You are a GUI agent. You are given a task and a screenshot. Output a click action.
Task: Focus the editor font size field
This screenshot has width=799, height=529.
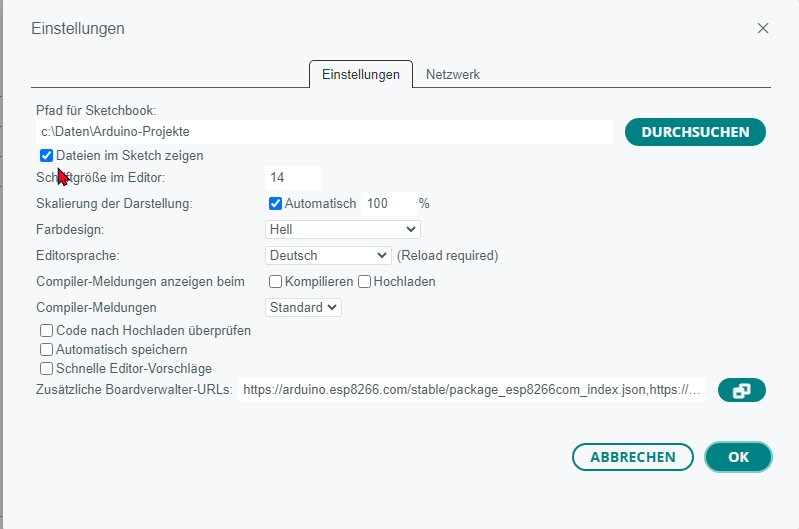coord(293,178)
